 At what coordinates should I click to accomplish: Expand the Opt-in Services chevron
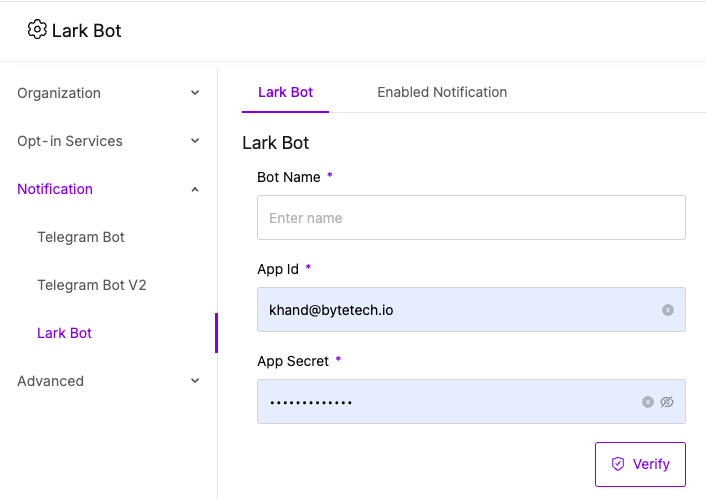coord(195,141)
